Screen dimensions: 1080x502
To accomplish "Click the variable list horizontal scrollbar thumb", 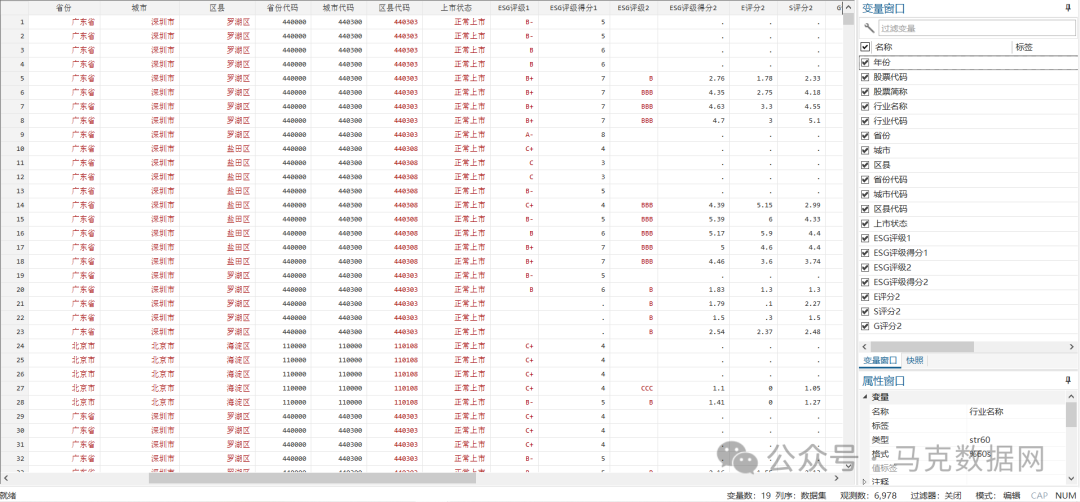I will tap(922, 346).
